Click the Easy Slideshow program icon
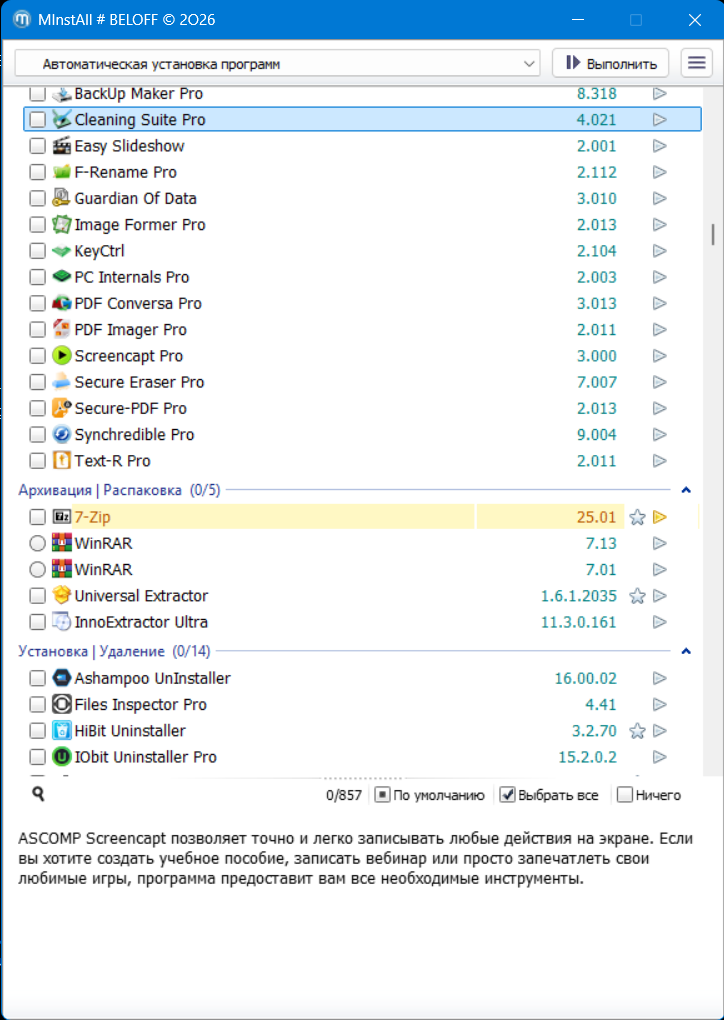Viewport: 724px width, 1020px height. point(61,146)
